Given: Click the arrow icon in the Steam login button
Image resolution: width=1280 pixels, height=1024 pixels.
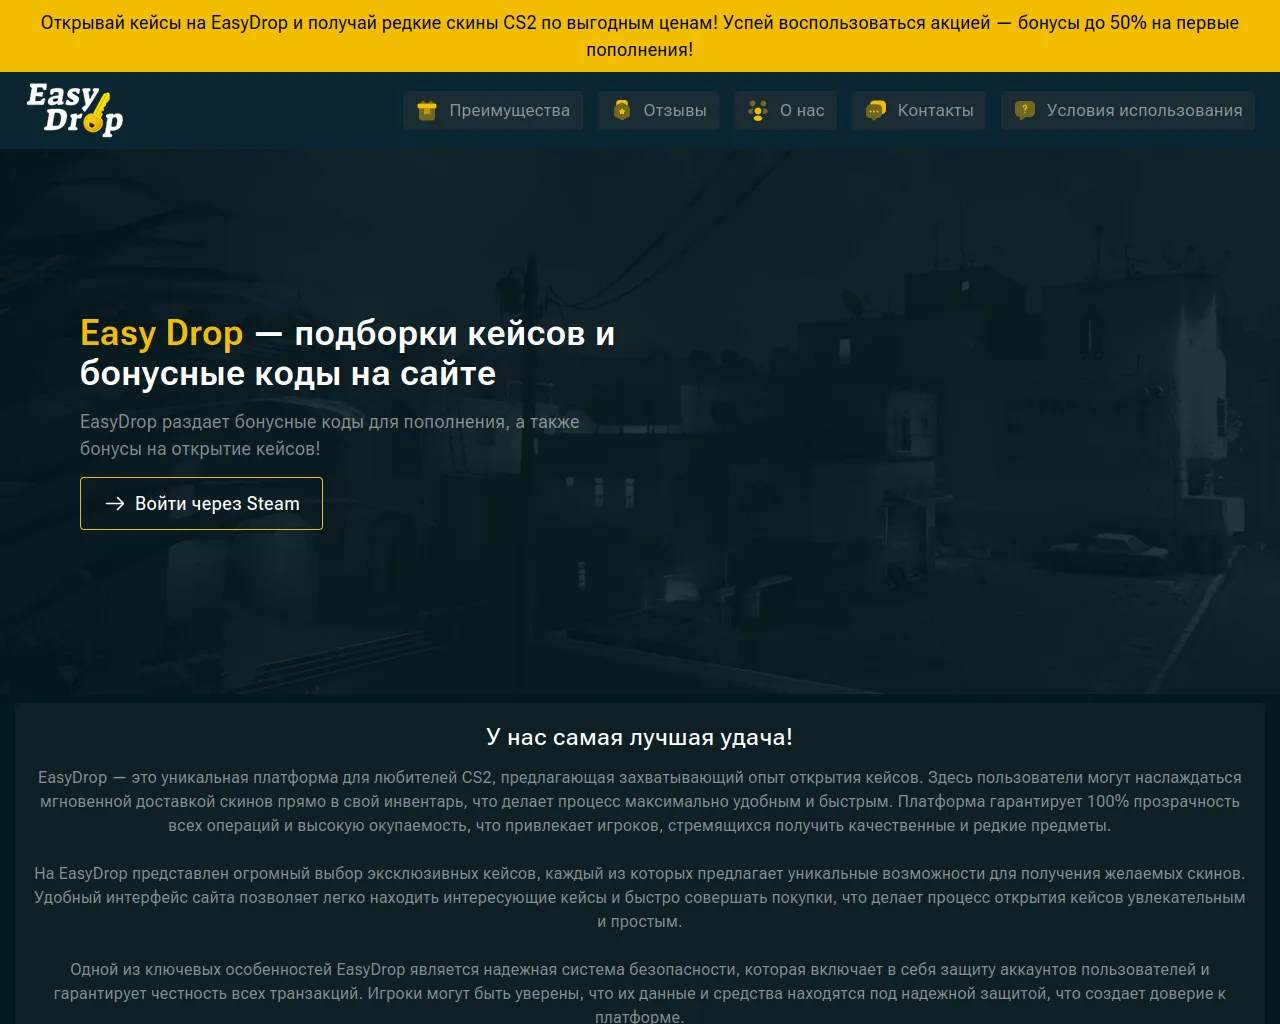Looking at the screenshot, I should click(115, 504).
